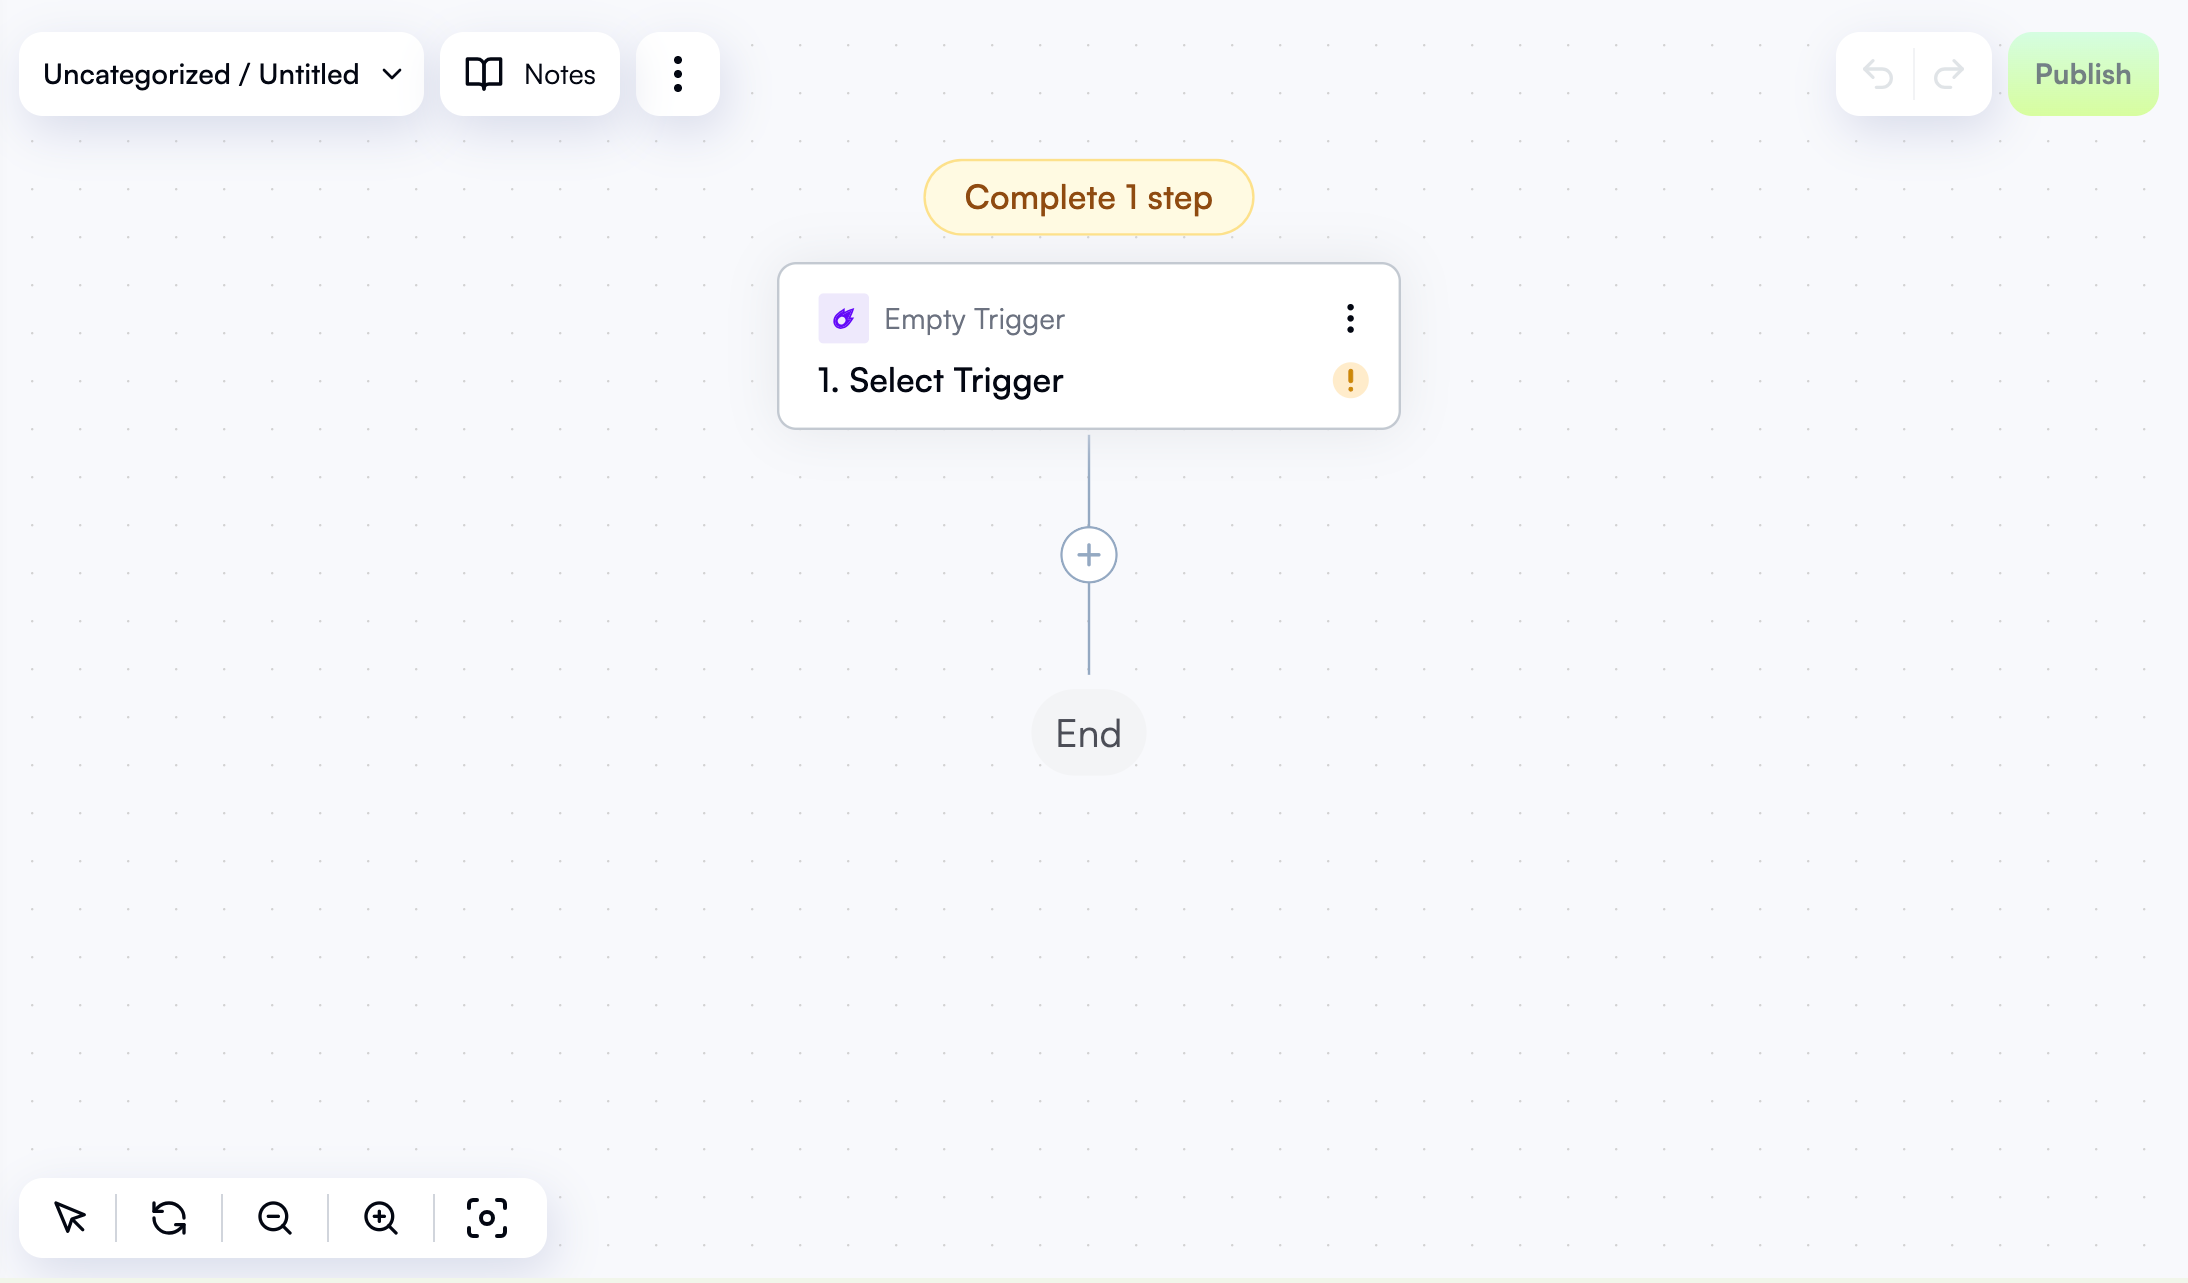Viewport: 2188px width, 1283px height.
Task: Select the pointer tool in the bottom toolbar
Action: (x=68, y=1218)
